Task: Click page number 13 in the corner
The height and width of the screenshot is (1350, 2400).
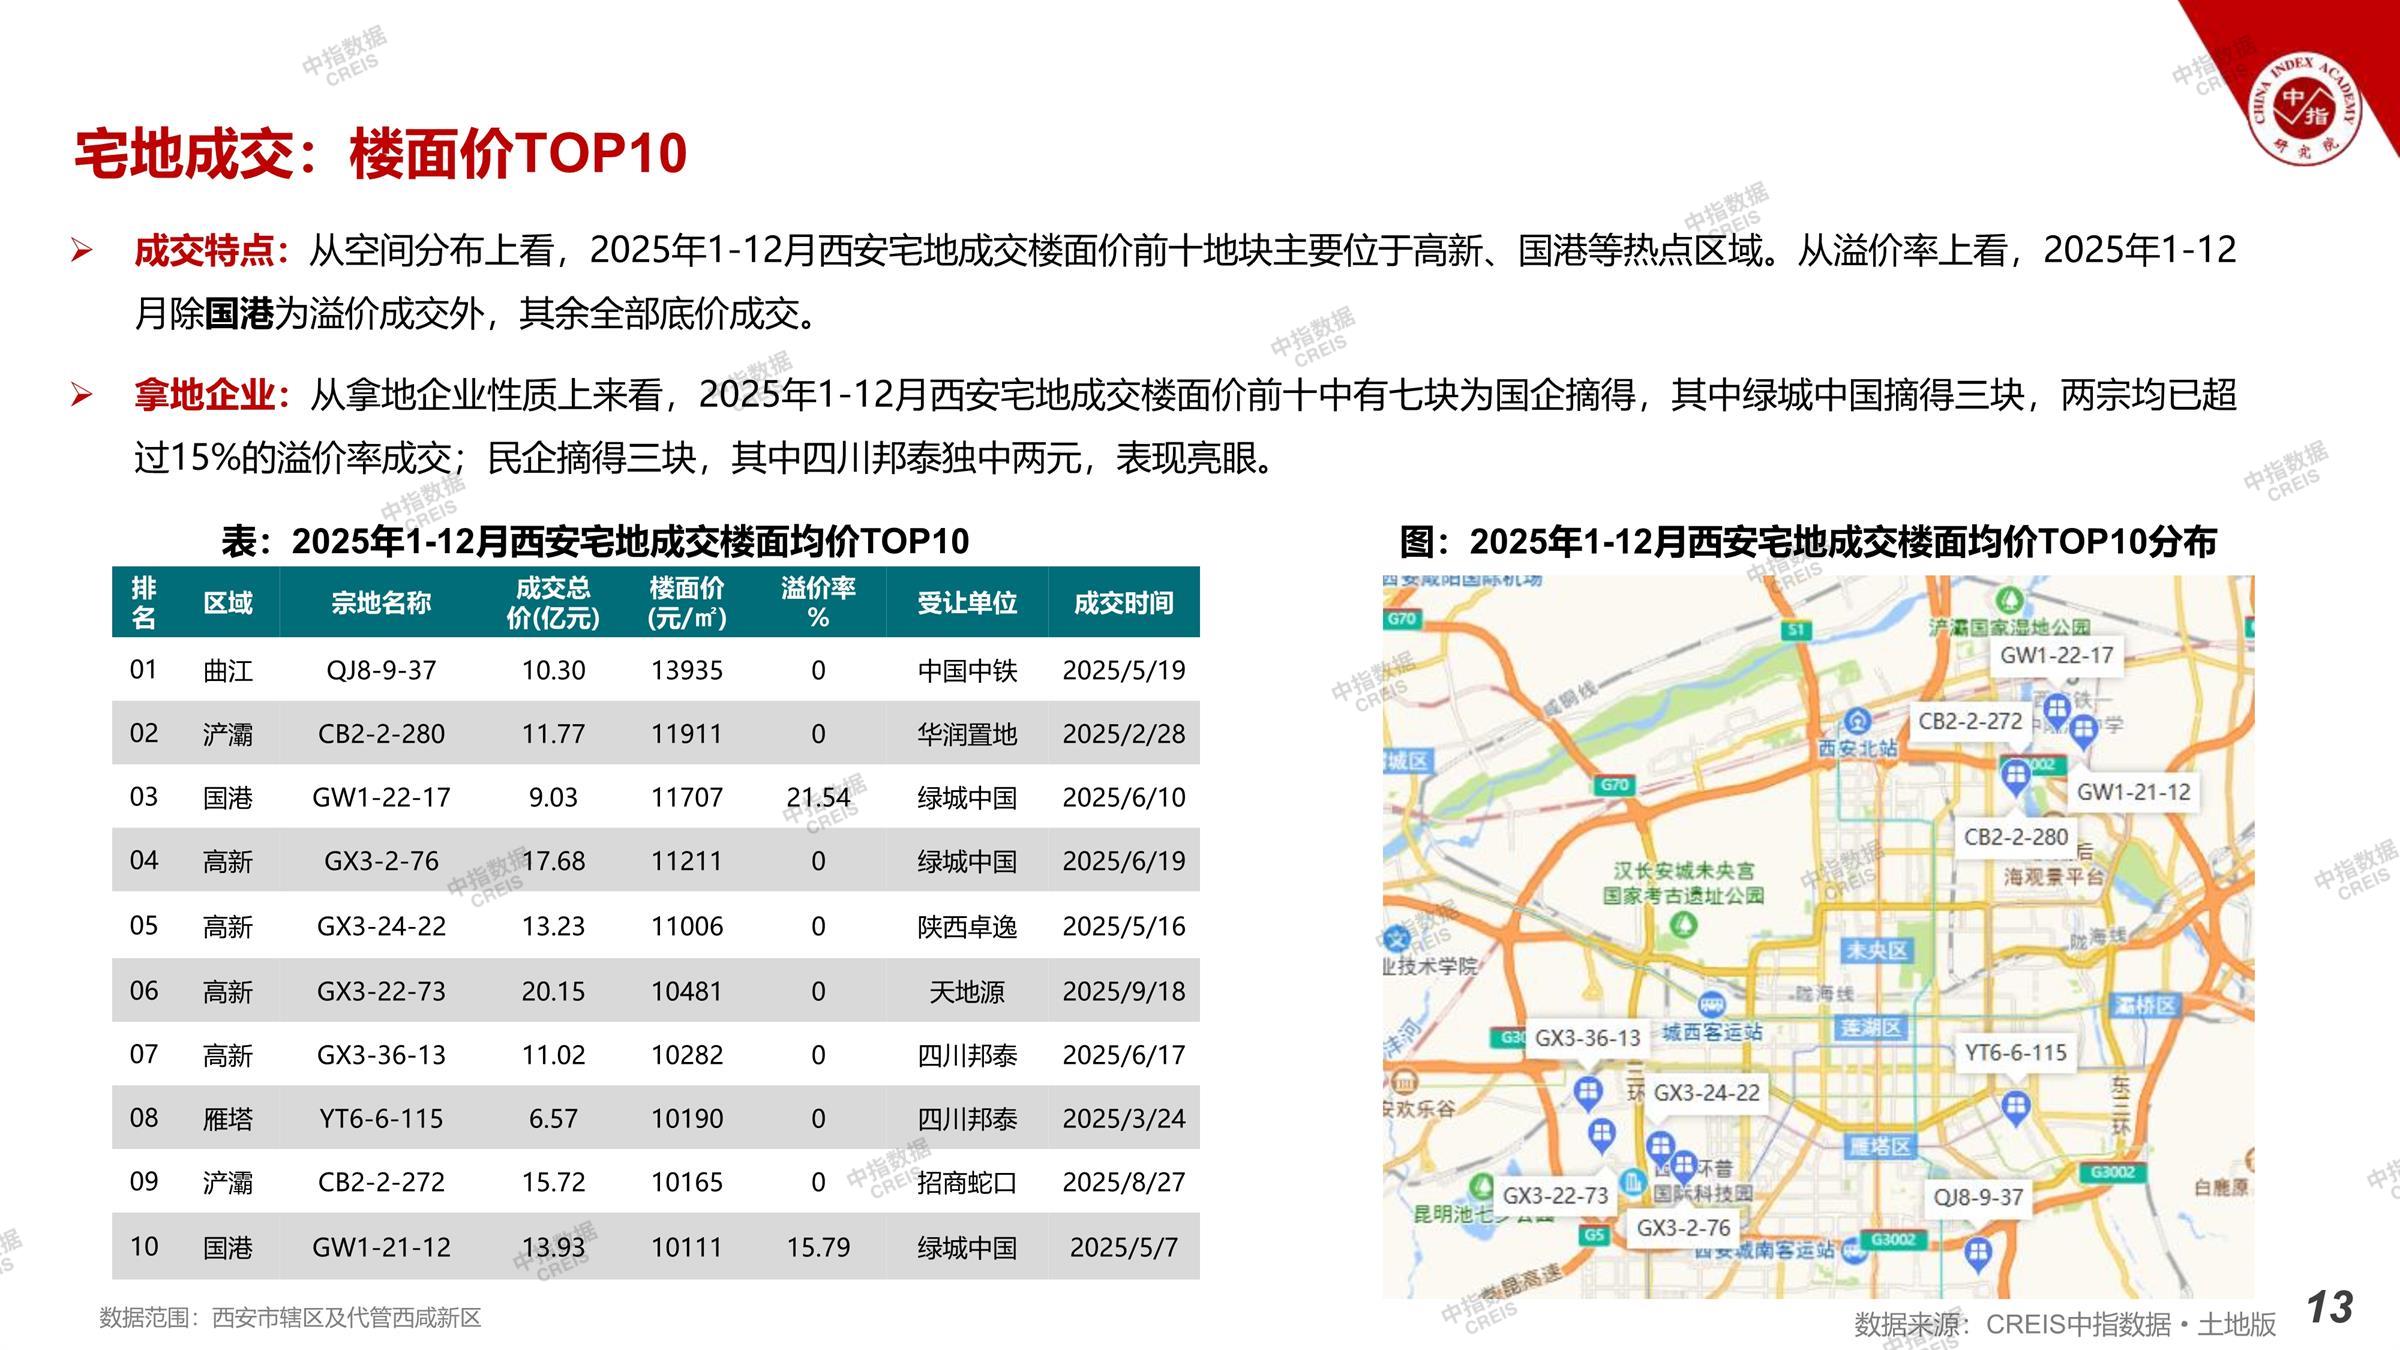Action: [x=2329, y=1307]
